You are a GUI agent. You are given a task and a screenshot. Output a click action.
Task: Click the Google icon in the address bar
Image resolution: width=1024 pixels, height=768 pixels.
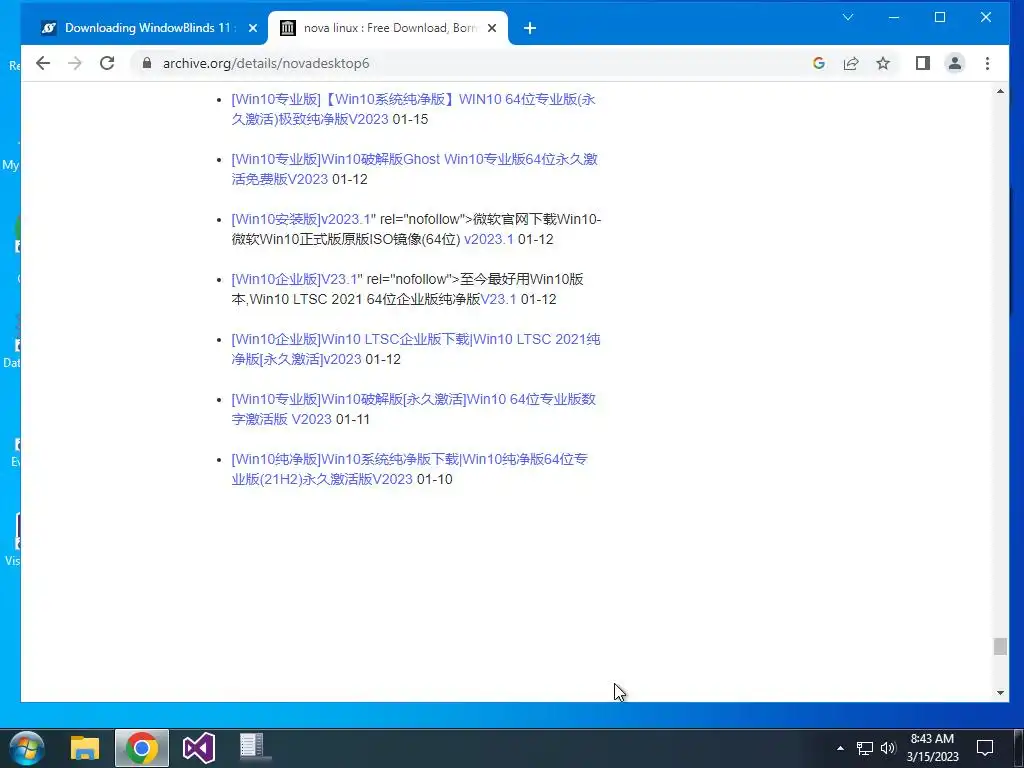[x=819, y=63]
